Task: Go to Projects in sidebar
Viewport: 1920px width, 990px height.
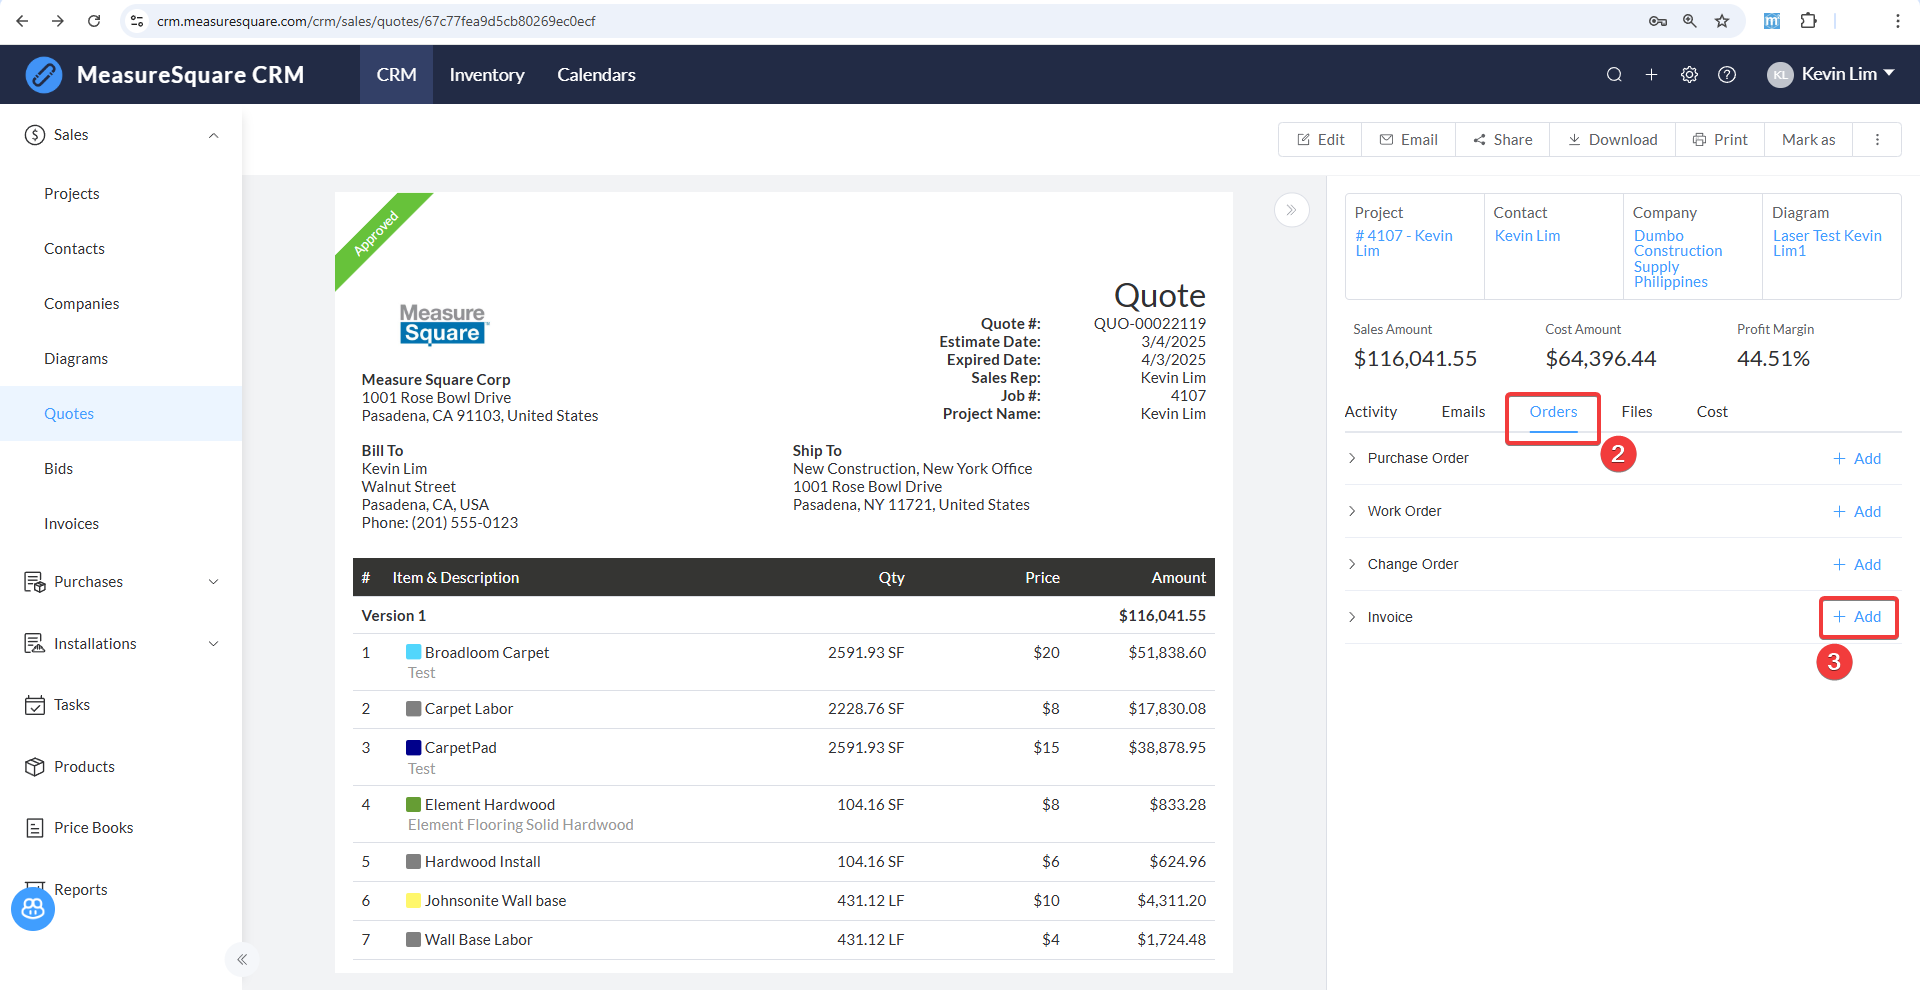Action: tap(72, 194)
